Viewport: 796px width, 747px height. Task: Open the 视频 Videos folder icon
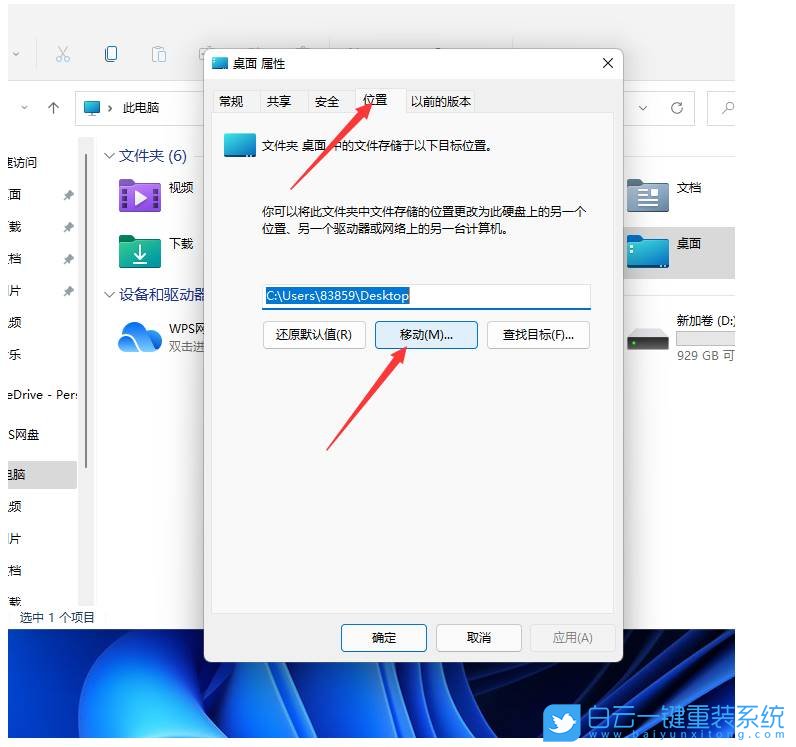coord(140,196)
